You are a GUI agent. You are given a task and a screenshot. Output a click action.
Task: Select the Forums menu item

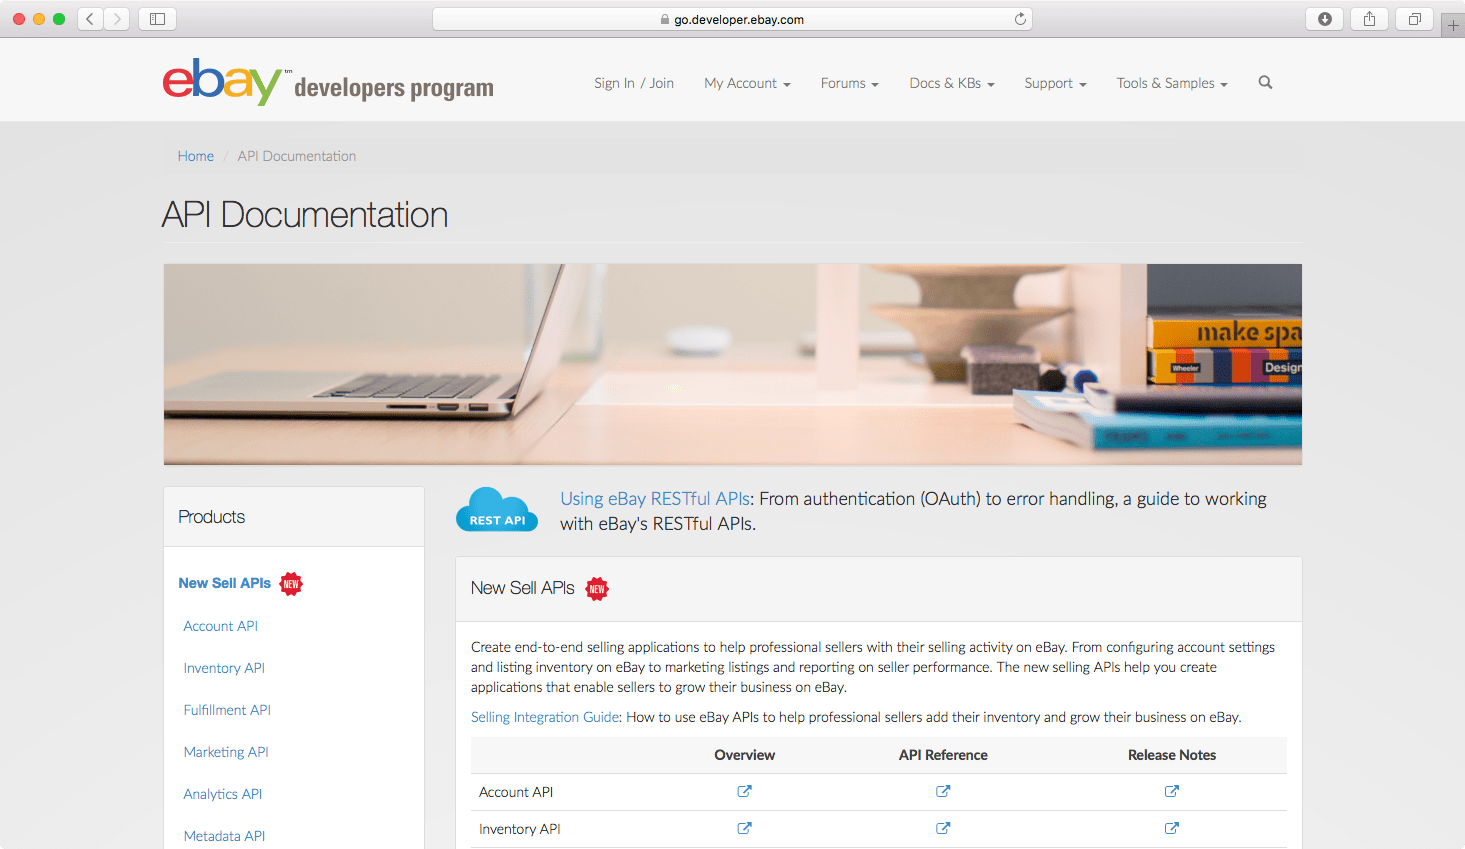(x=848, y=84)
